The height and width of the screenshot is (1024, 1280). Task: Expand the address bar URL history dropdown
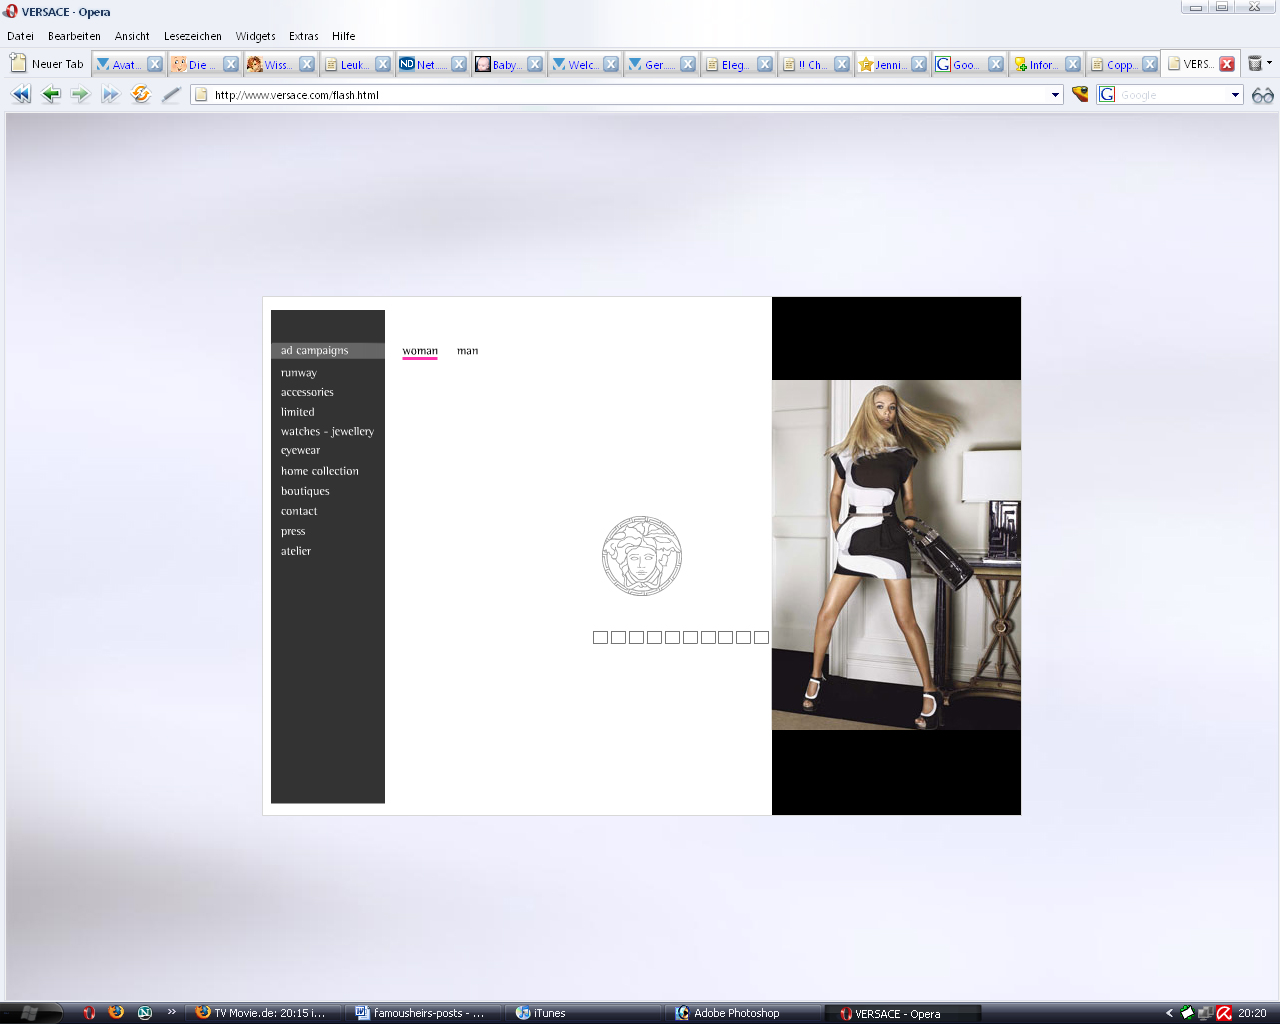(1055, 95)
